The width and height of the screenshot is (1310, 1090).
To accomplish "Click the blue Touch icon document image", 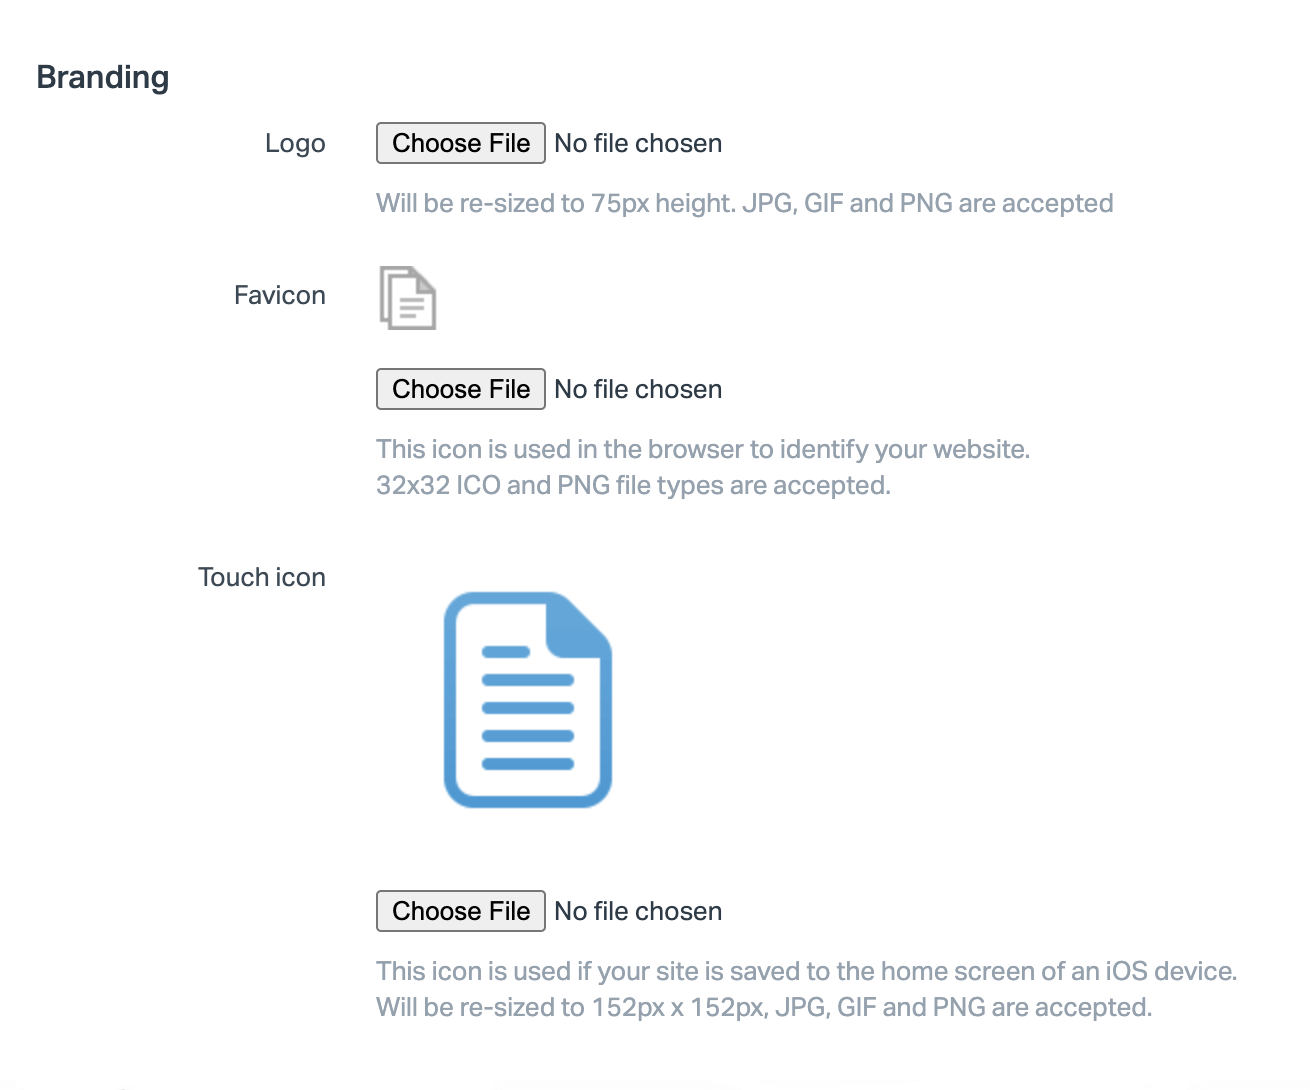I will click(527, 700).
